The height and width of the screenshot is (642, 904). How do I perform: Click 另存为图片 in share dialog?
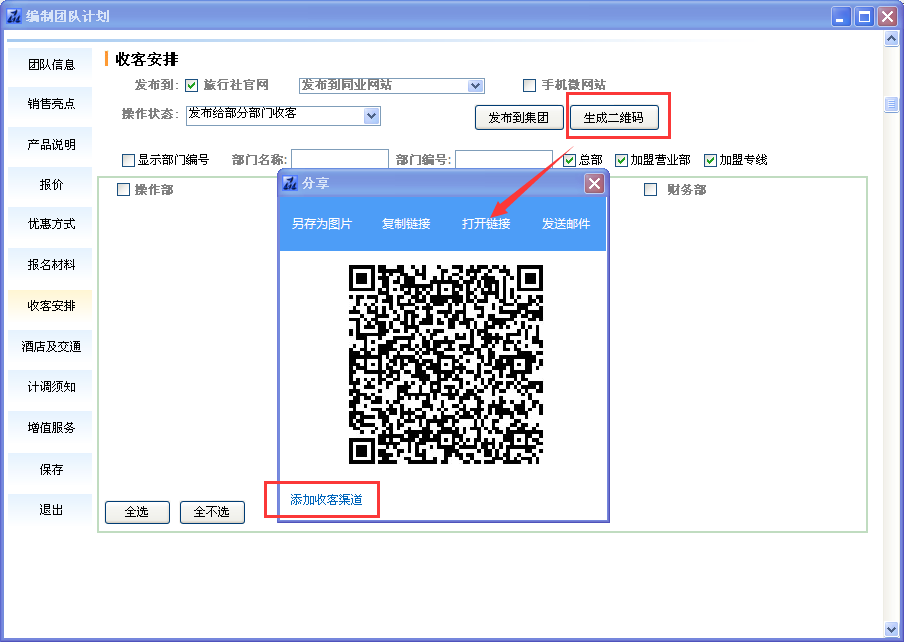322,224
